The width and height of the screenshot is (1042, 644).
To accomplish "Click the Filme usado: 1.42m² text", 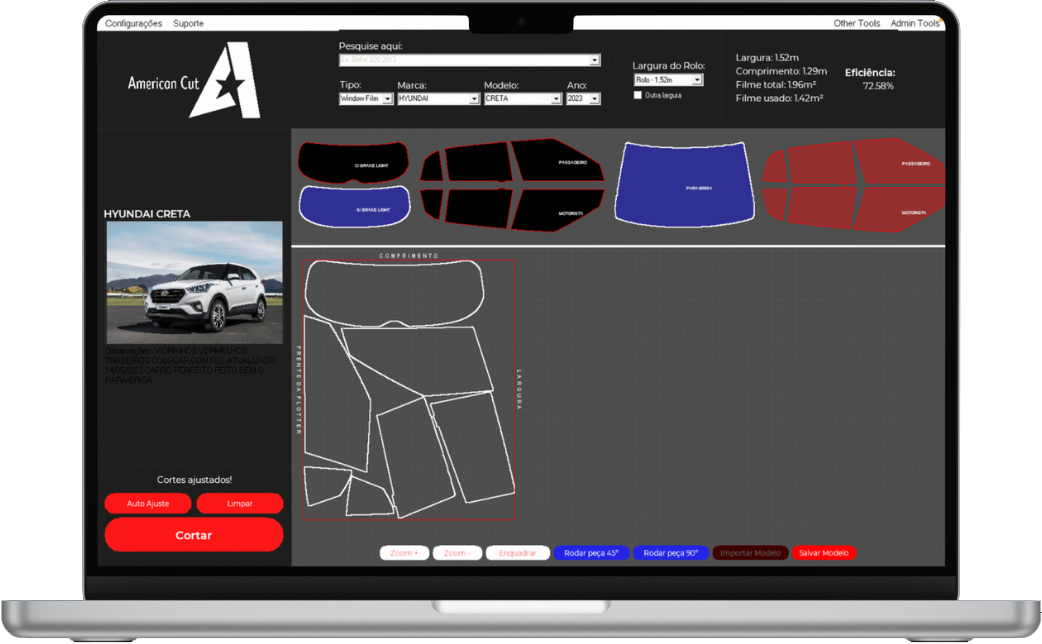I will tap(779, 98).
